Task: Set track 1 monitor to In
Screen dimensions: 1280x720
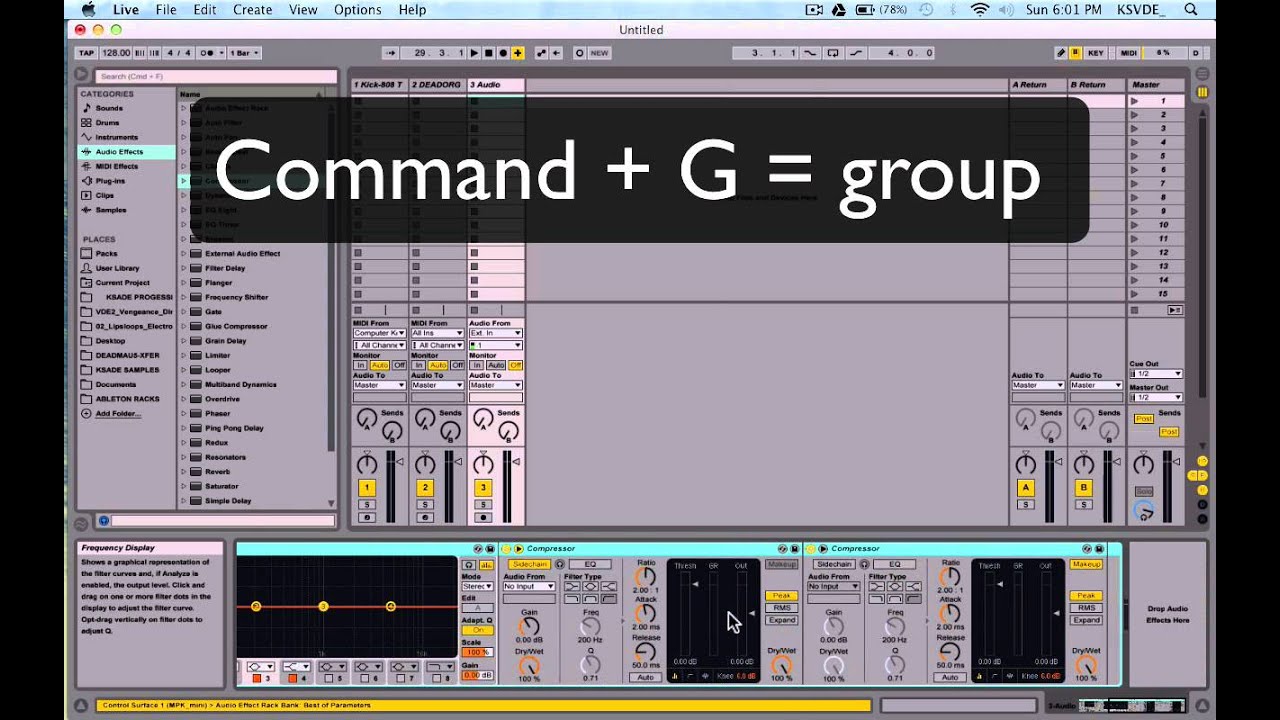Action: coord(360,365)
